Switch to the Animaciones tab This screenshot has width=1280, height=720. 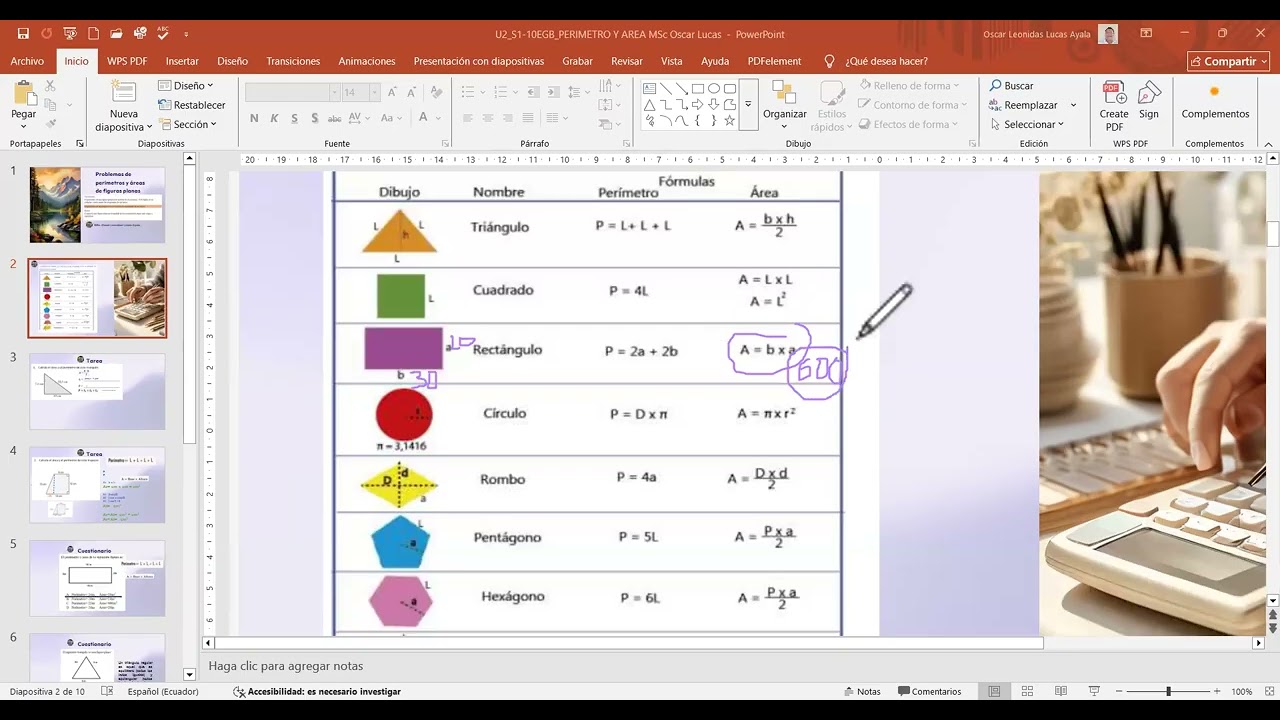(367, 61)
